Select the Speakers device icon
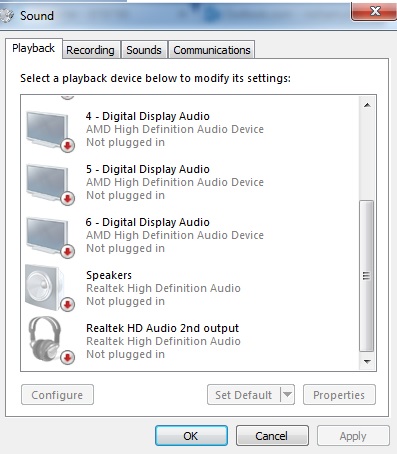The width and height of the screenshot is (397, 454). click(x=50, y=288)
